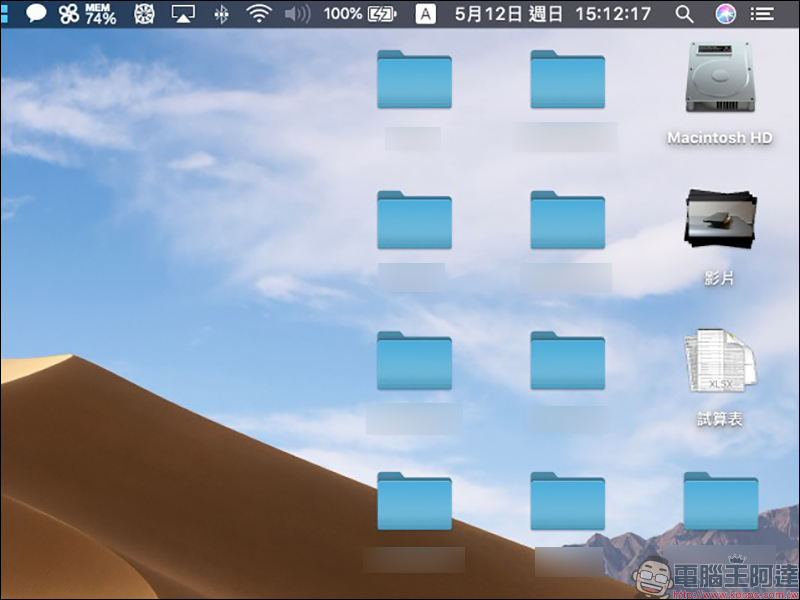Open Notification Center list icon
The width and height of the screenshot is (800, 600).
coord(762,14)
